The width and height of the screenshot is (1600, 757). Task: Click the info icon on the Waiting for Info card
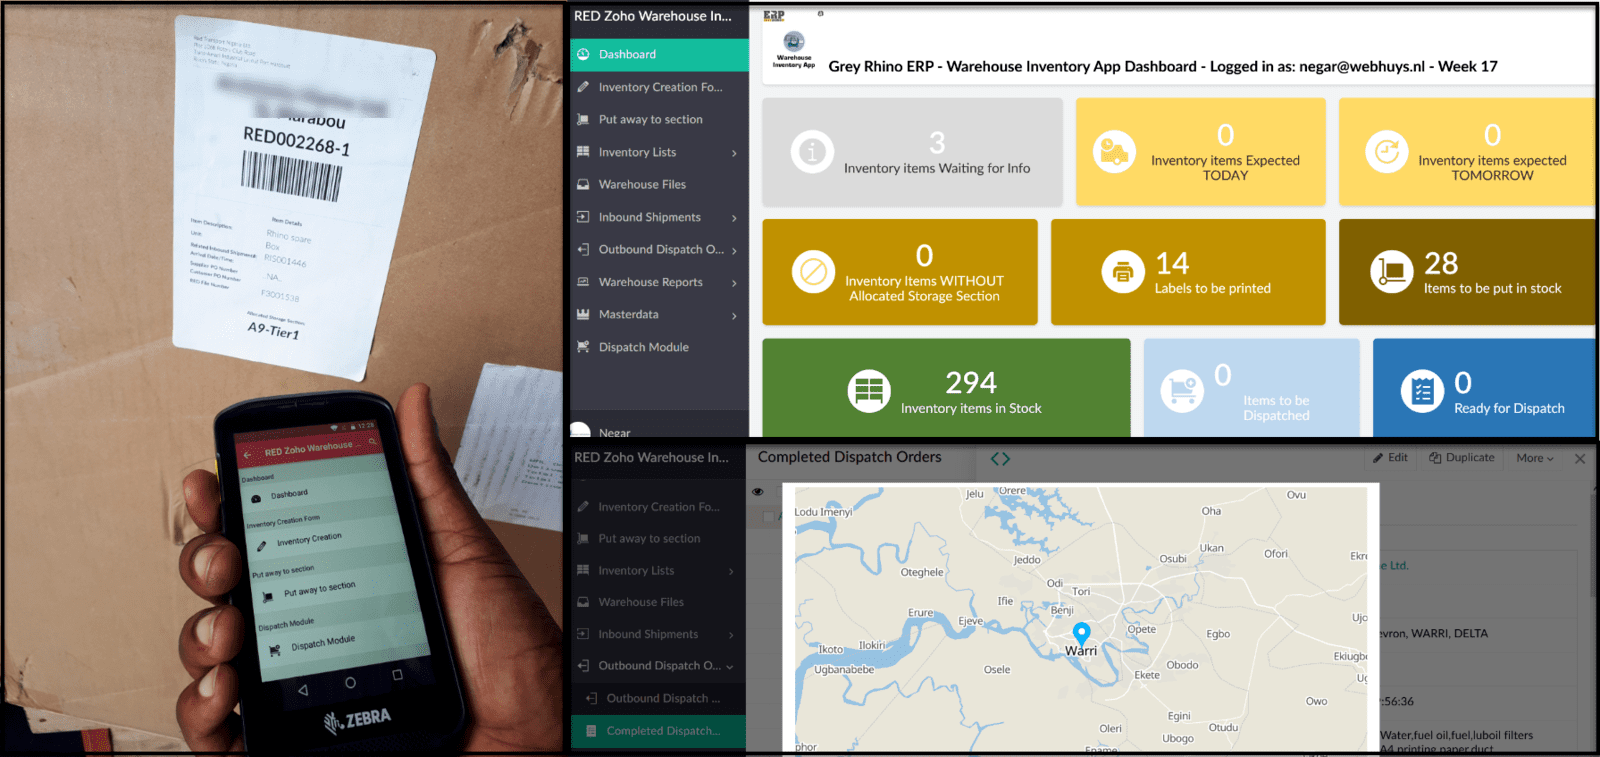[x=812, y=152]
